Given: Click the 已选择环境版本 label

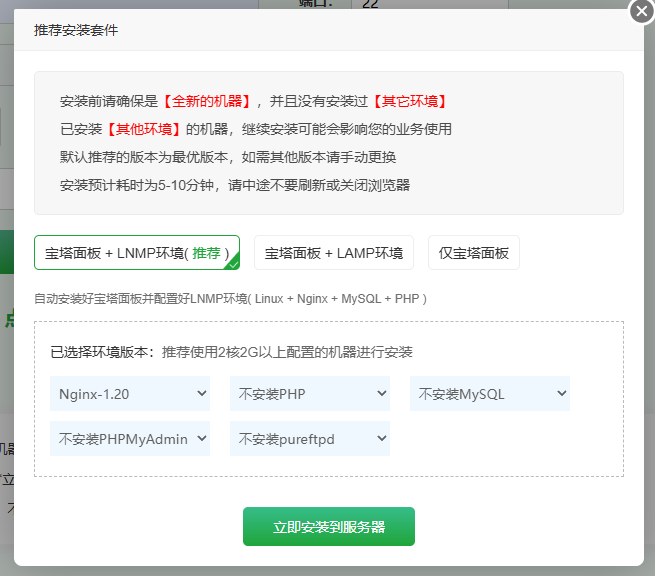Looking at the screenshot, I should point(104,352).
